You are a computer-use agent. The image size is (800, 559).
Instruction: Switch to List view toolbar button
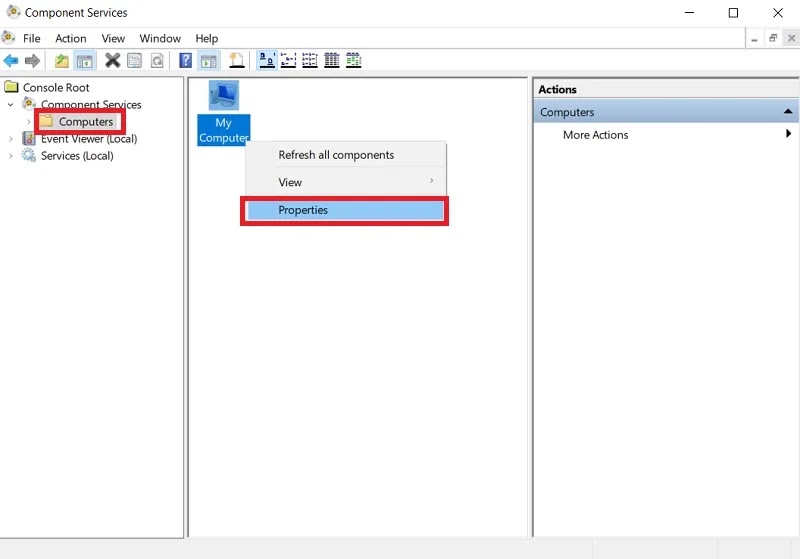tap(310, 60)
